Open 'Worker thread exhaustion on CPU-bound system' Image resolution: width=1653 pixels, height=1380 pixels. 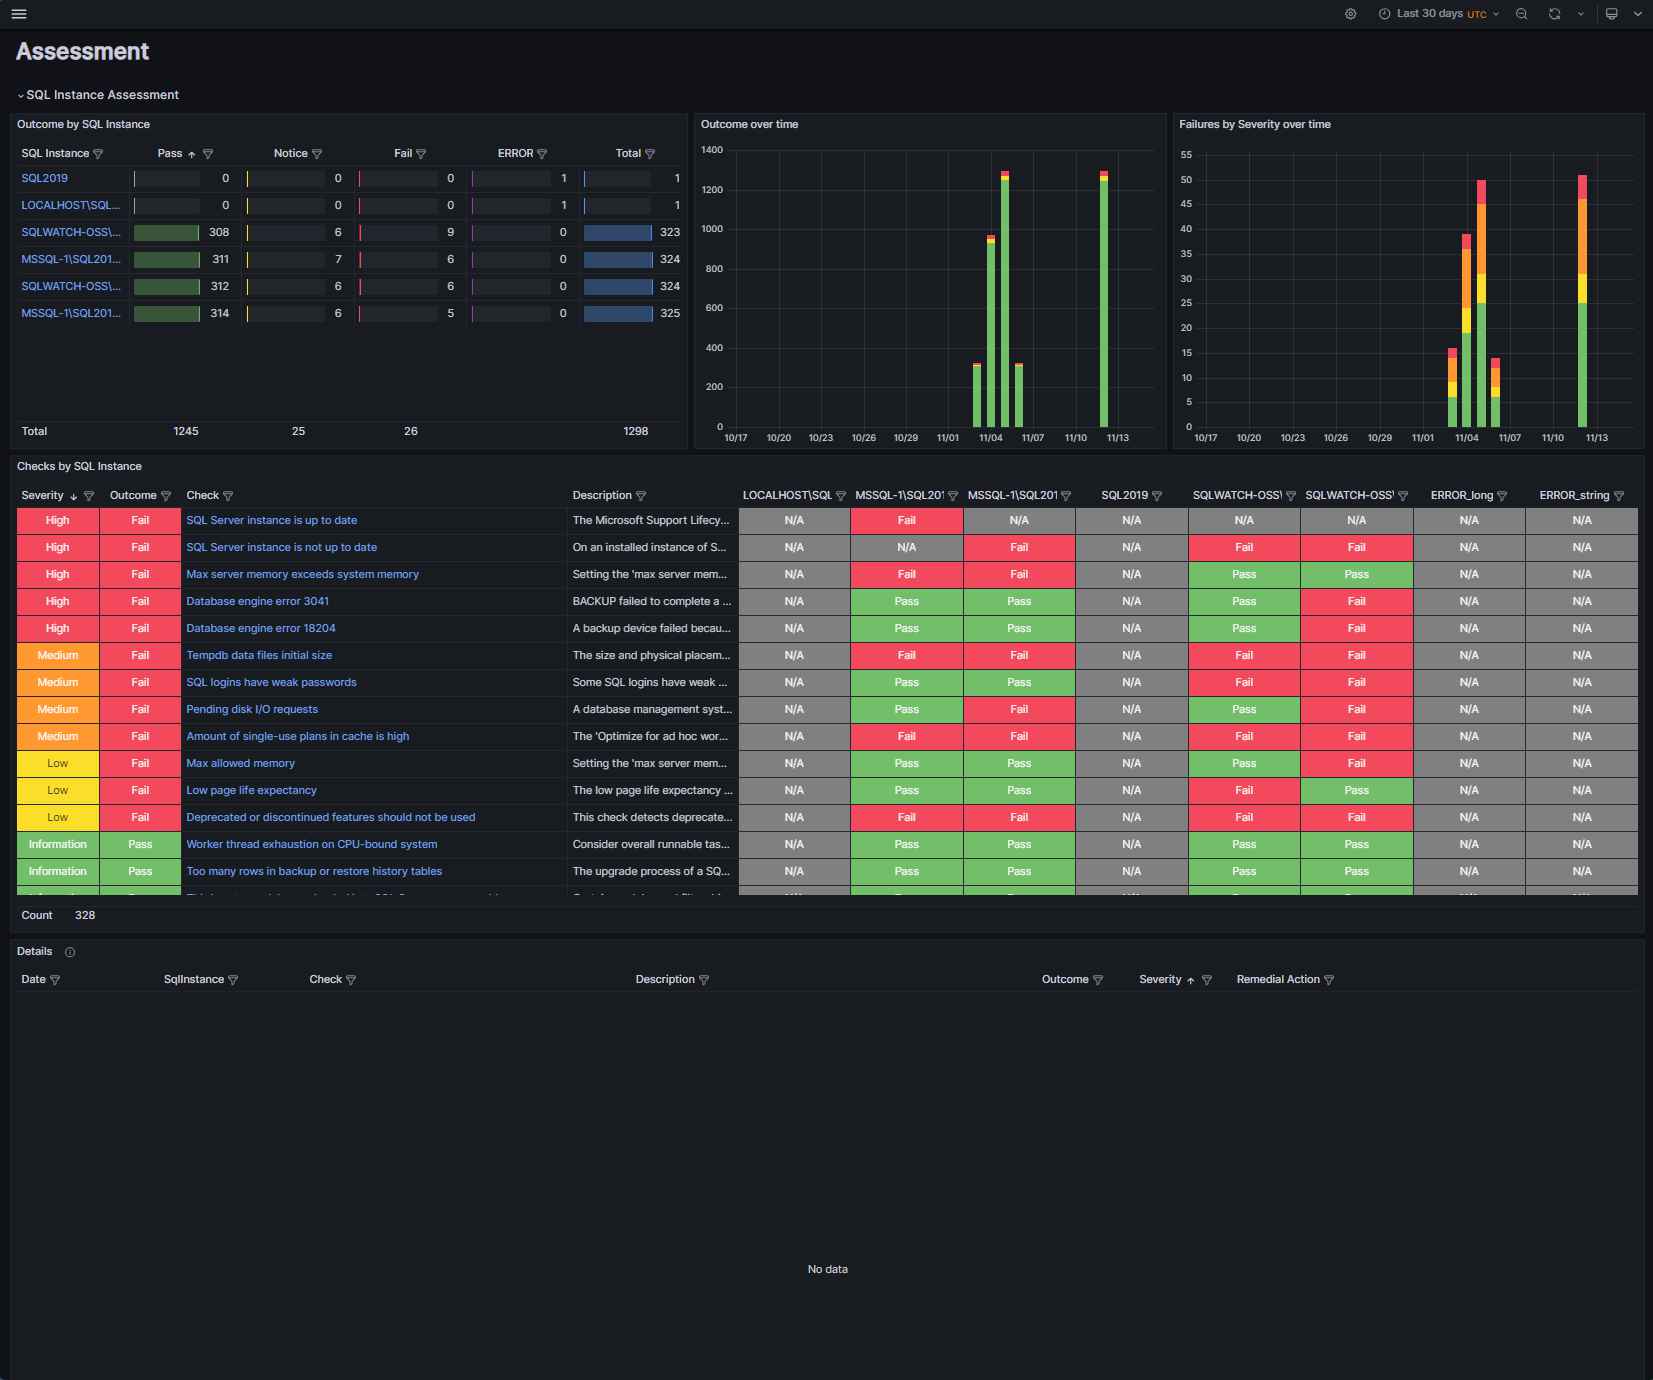point(311,844)
